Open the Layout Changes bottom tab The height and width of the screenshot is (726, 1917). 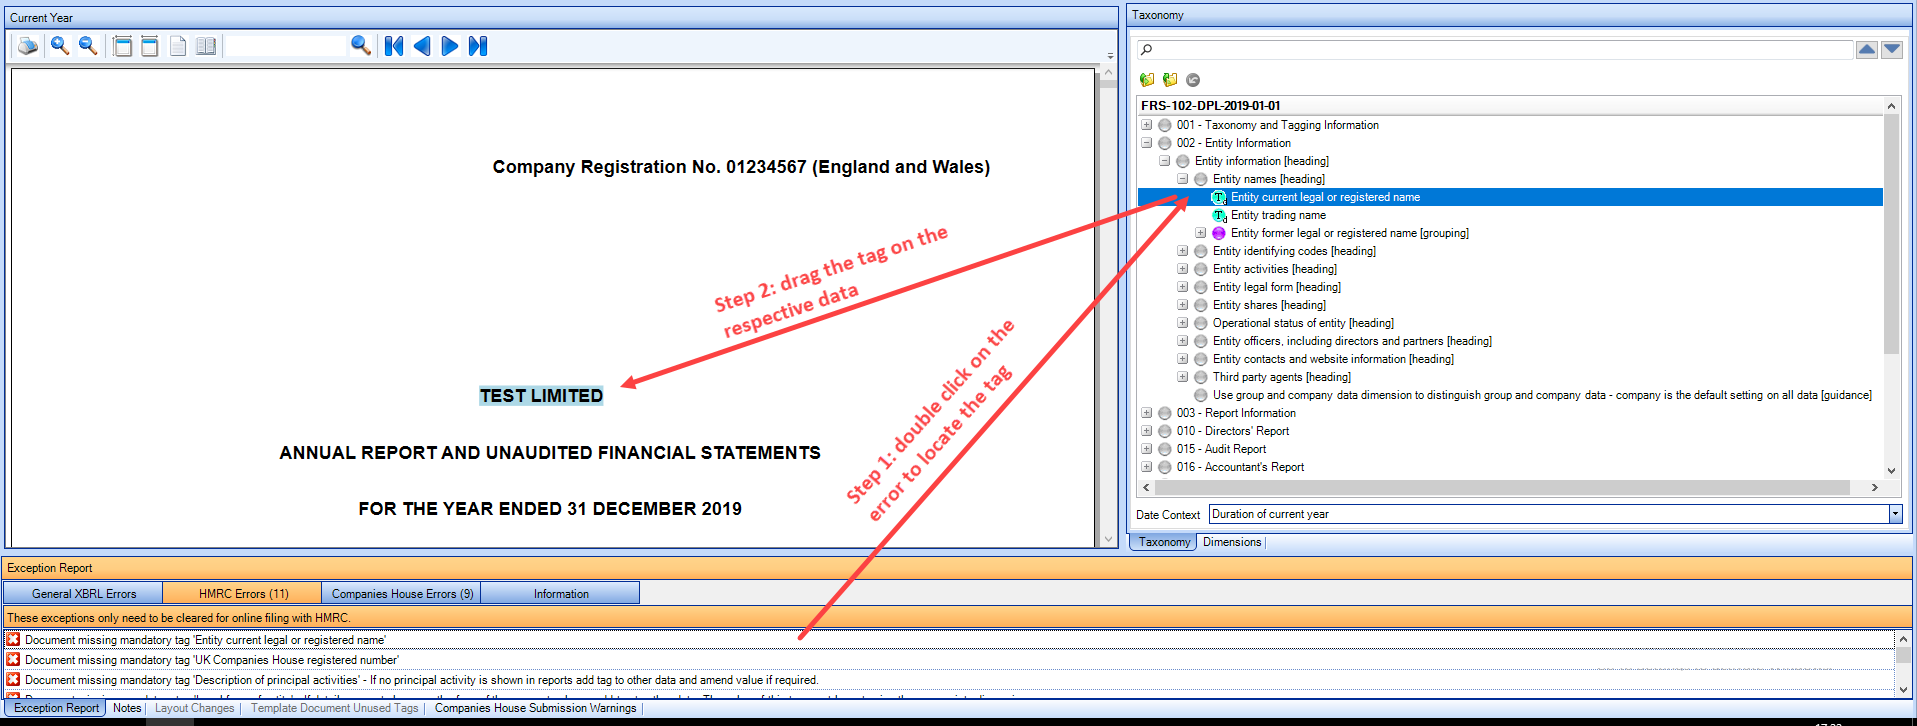(195, 708)
